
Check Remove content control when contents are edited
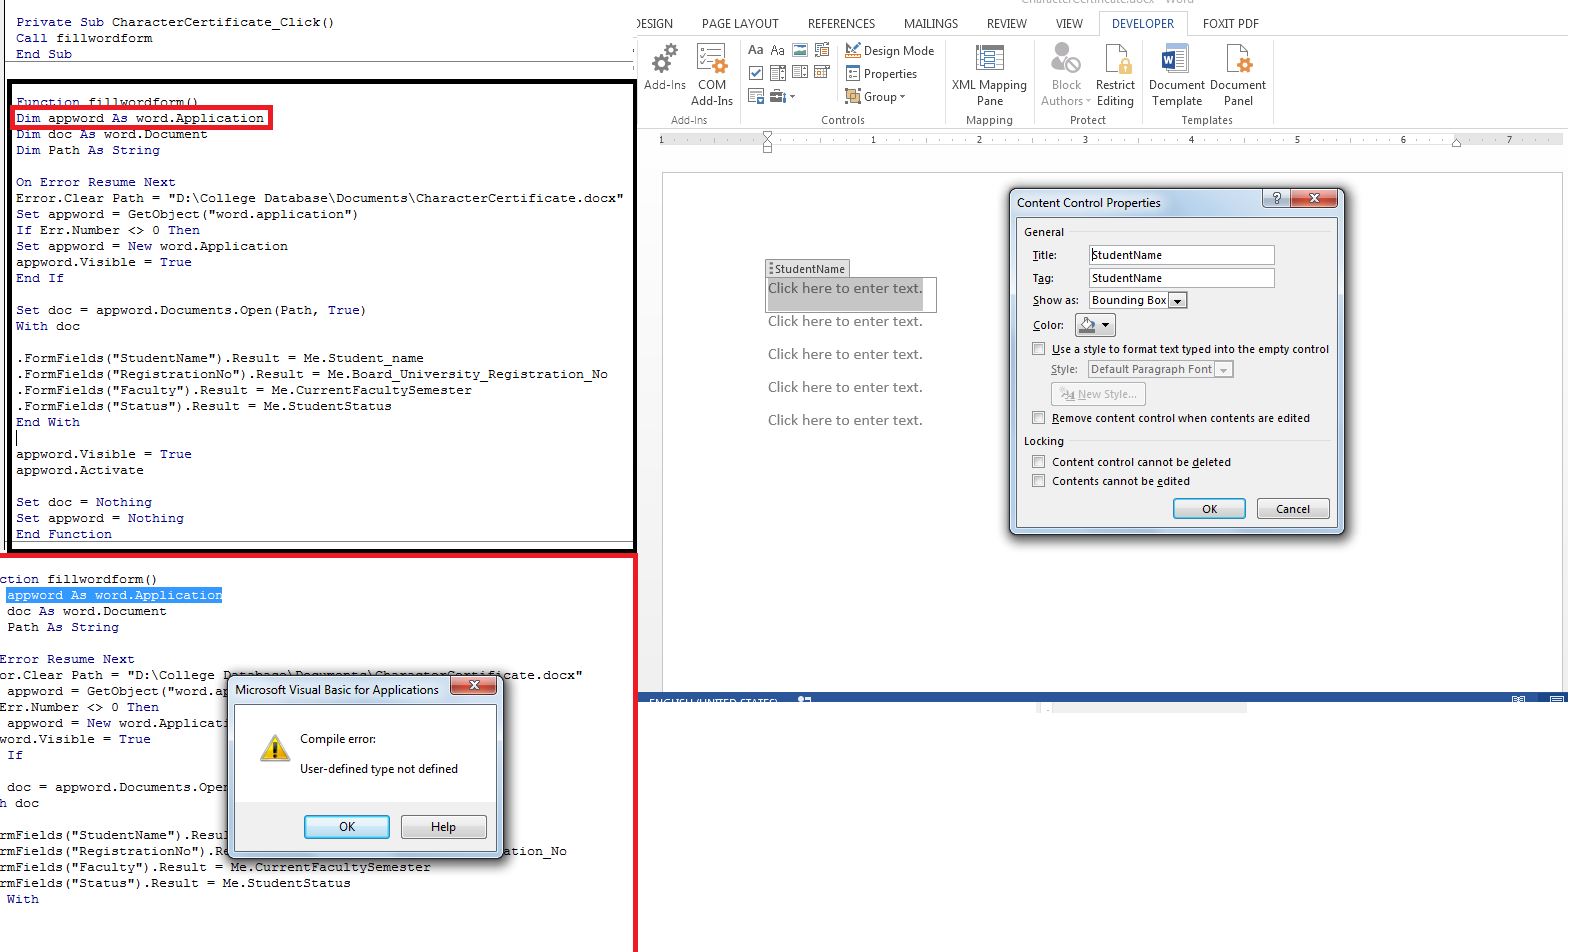(1038, 418)
